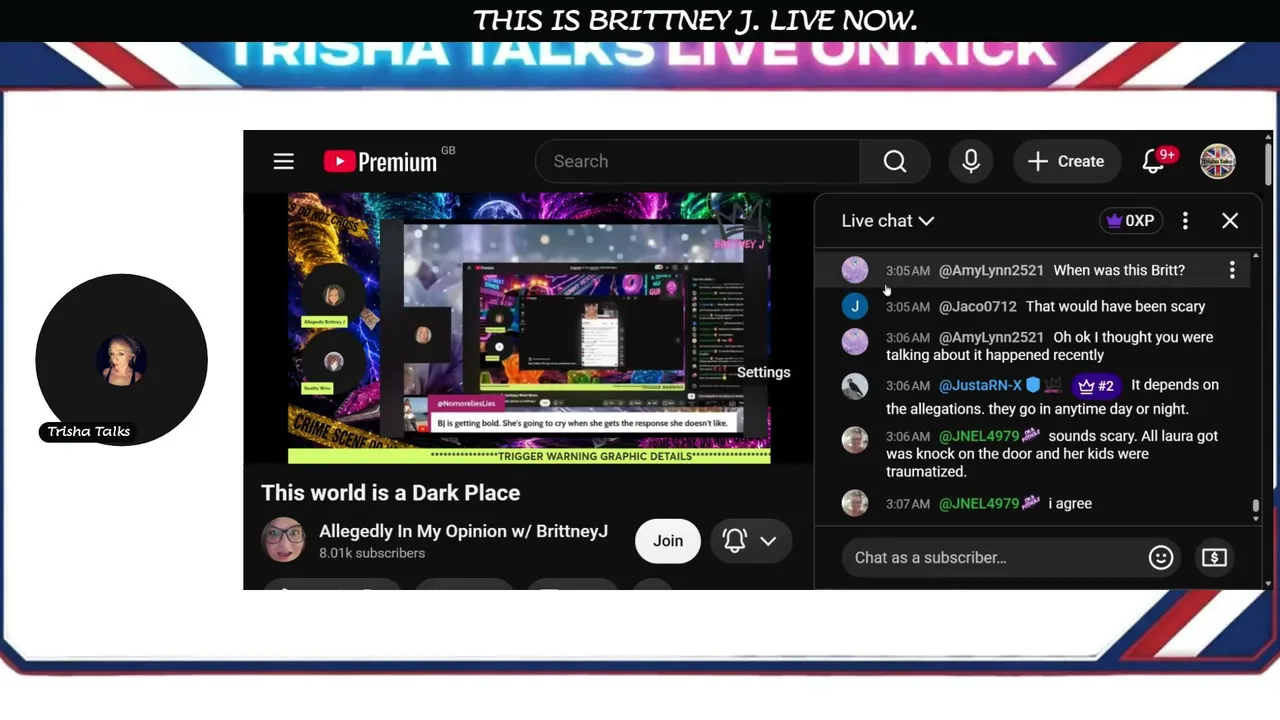Open live chat more options menu
The width and height of the screenshot is (1280, 720).
pyautogui.click(x=1185, y=221)
